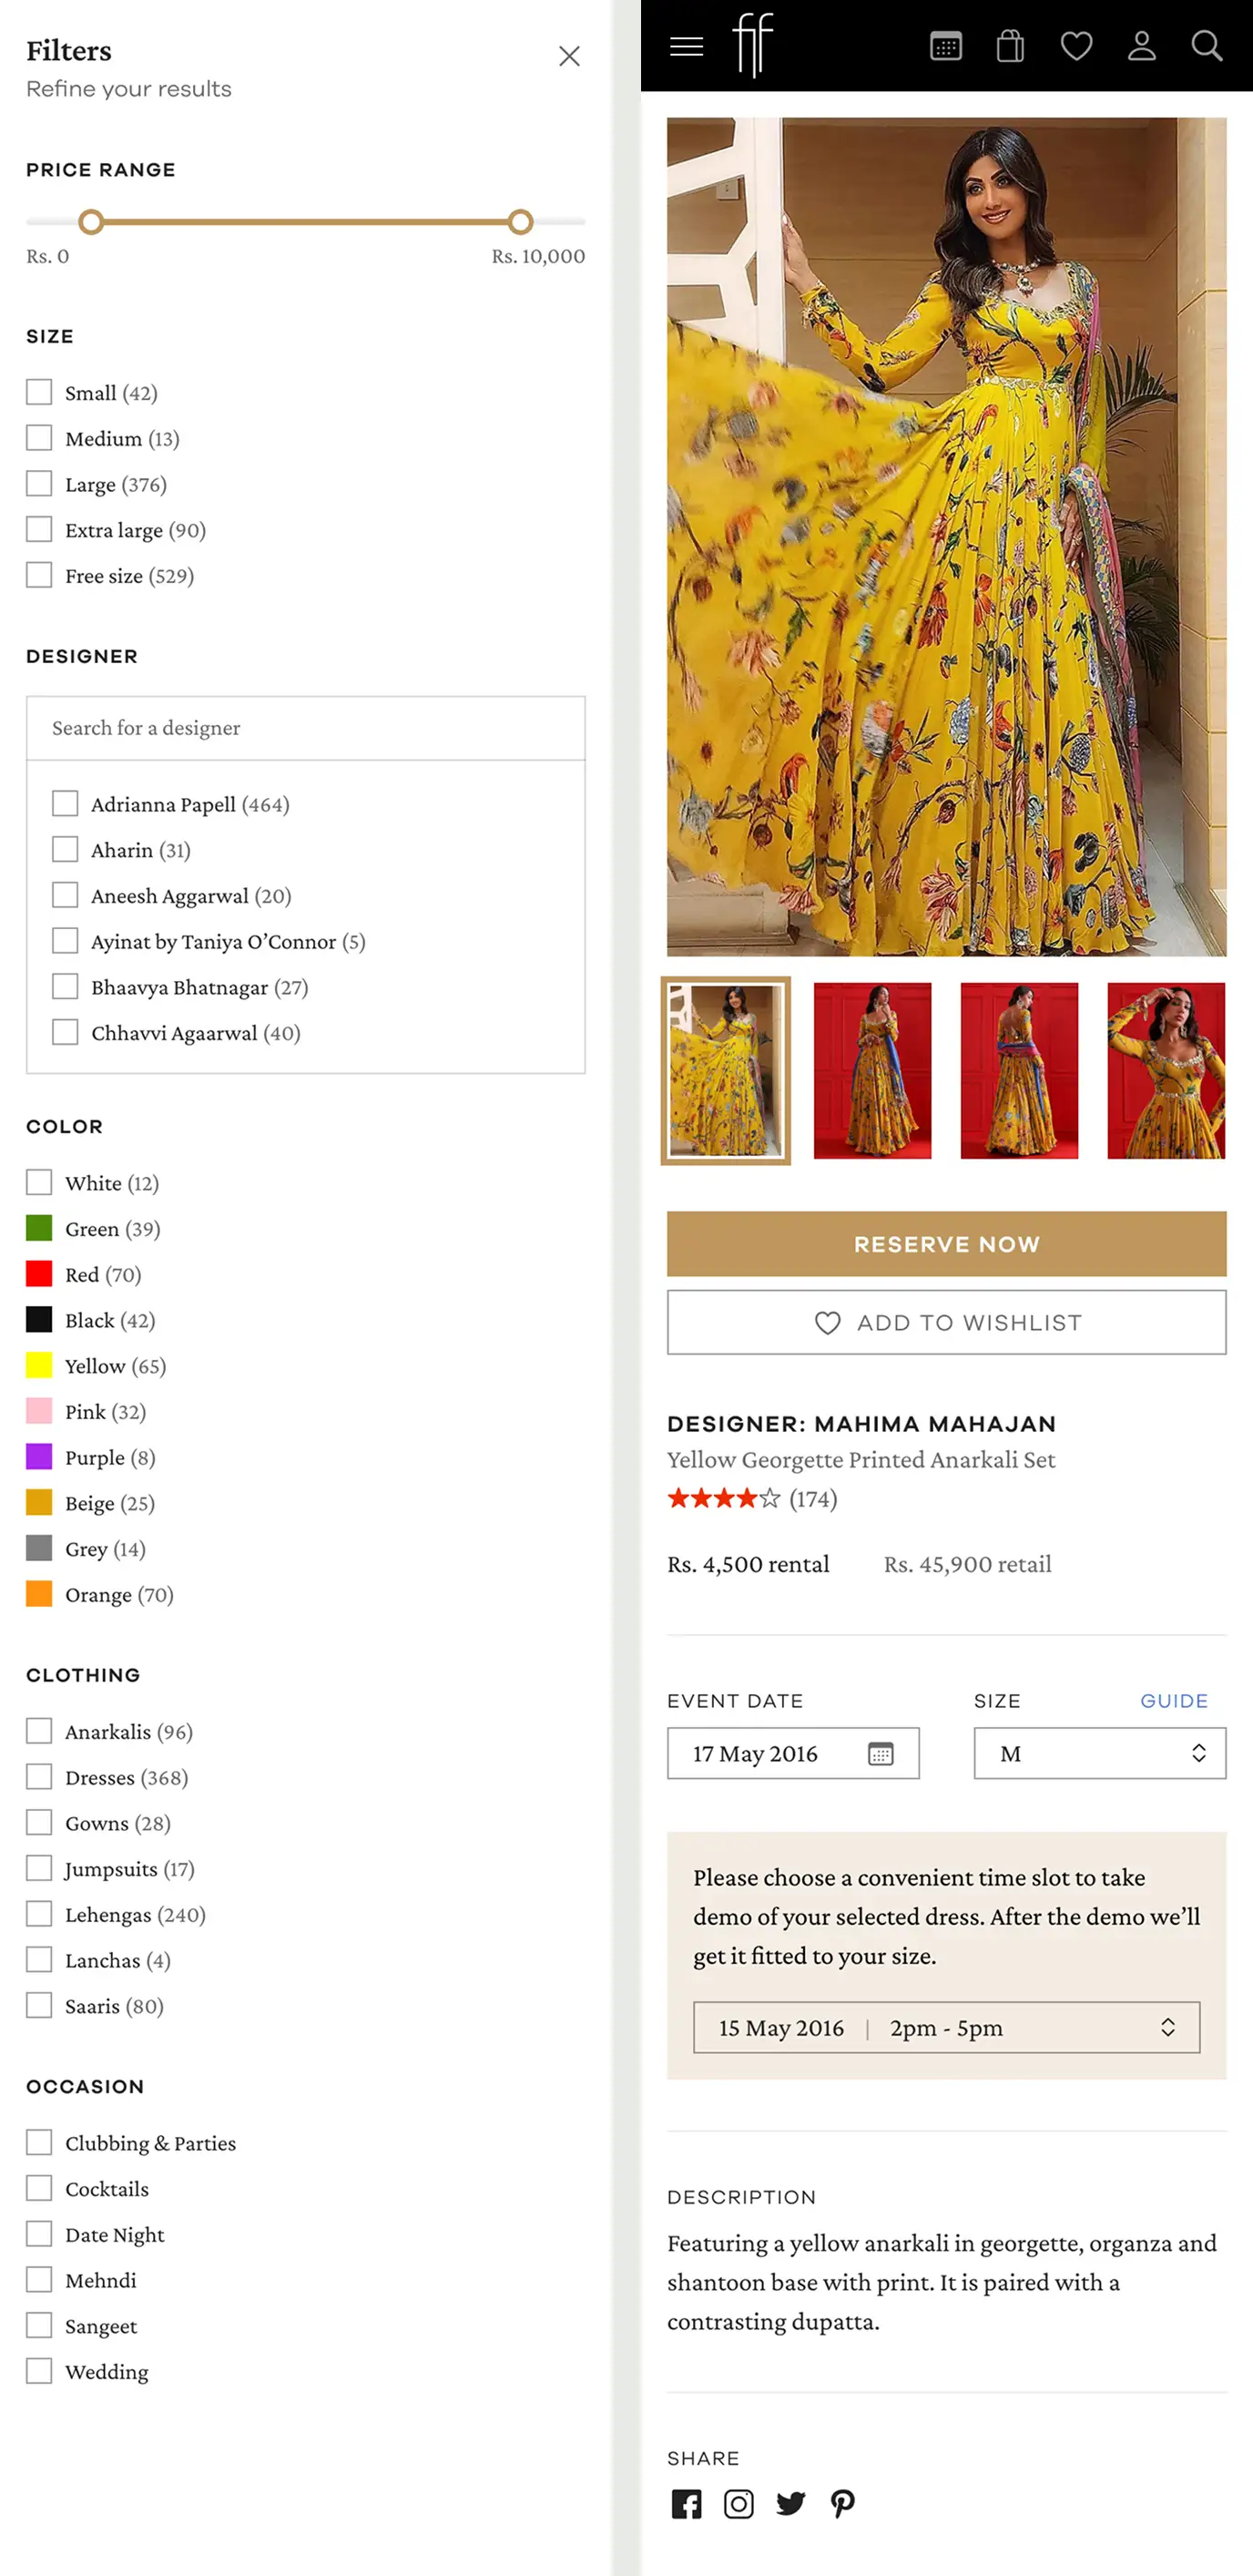Share the dress on Instagram

738,2504
